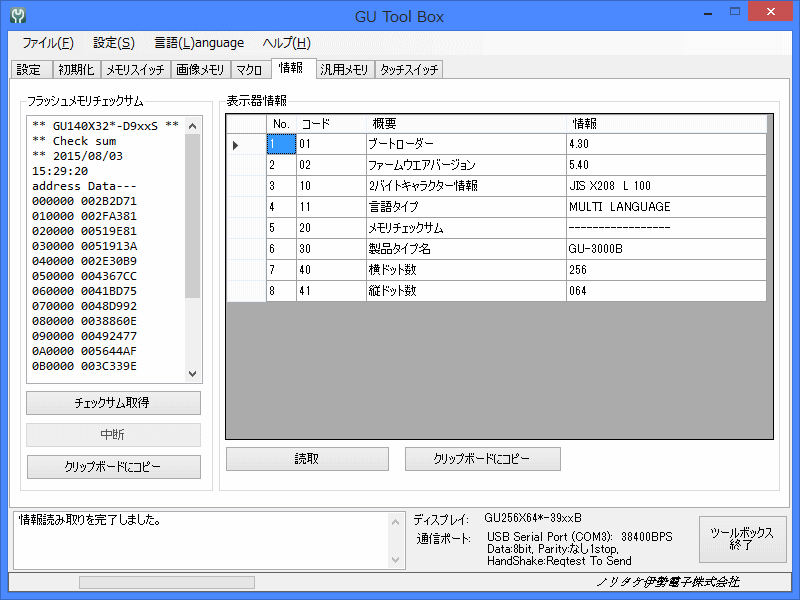Viewport: 800px width, 600px height.
Task: Click checksum list scroll down arrow
Action: [x=192, y=373]
